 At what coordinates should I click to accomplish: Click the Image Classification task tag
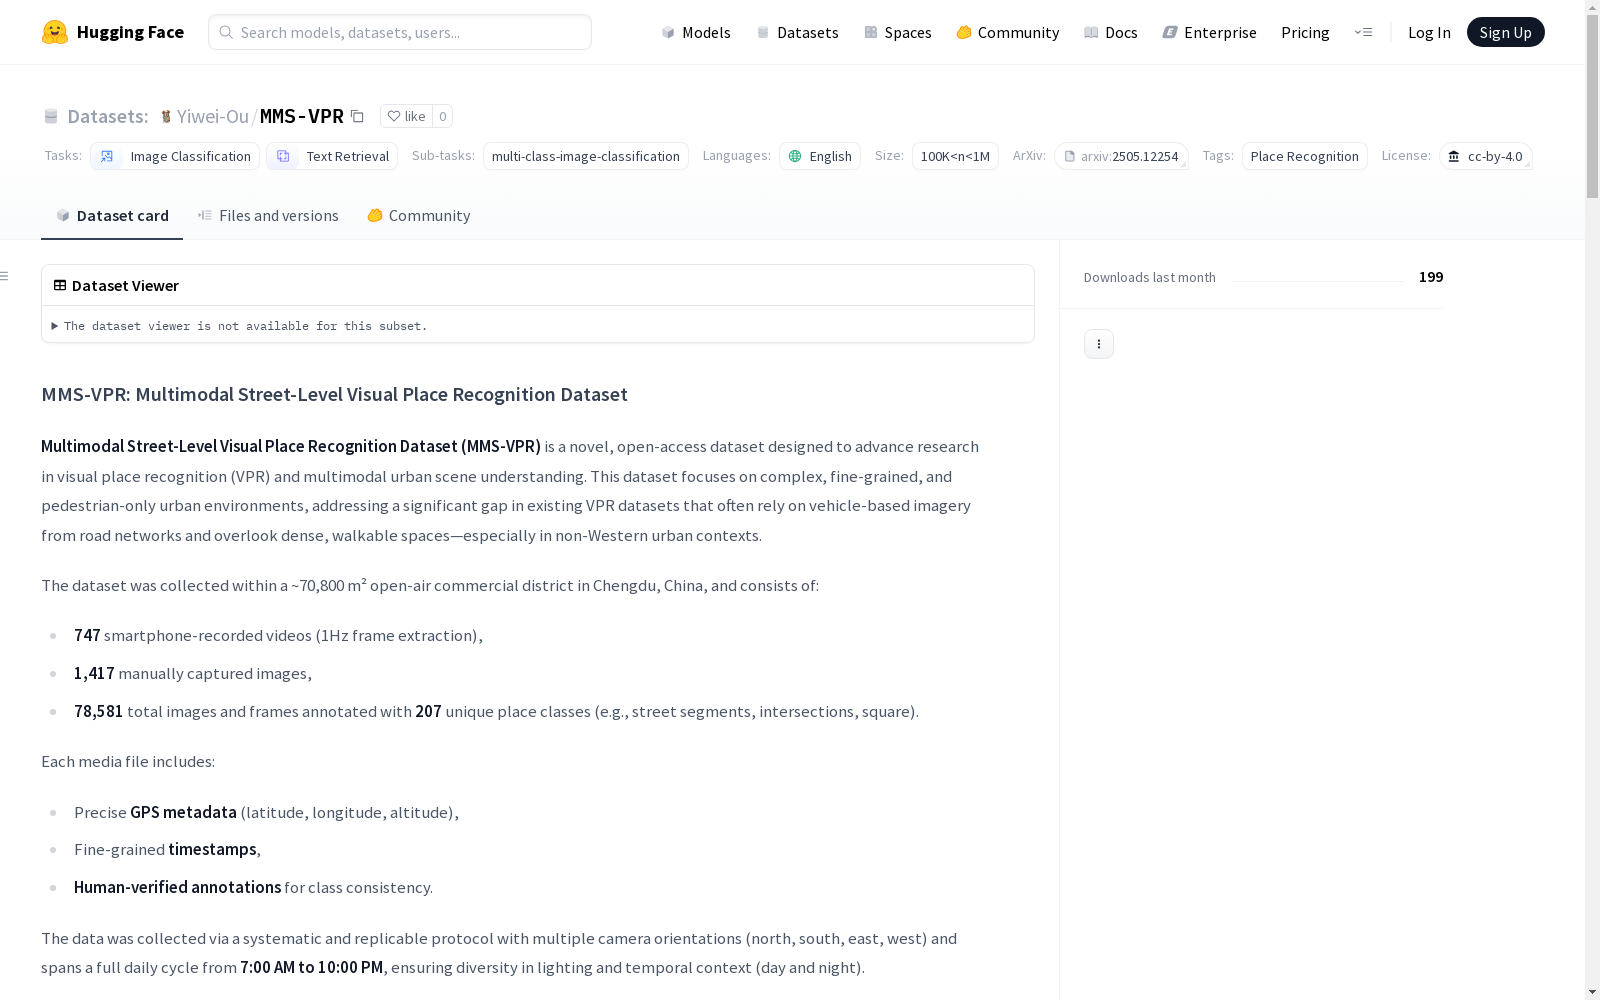(175, 156)
